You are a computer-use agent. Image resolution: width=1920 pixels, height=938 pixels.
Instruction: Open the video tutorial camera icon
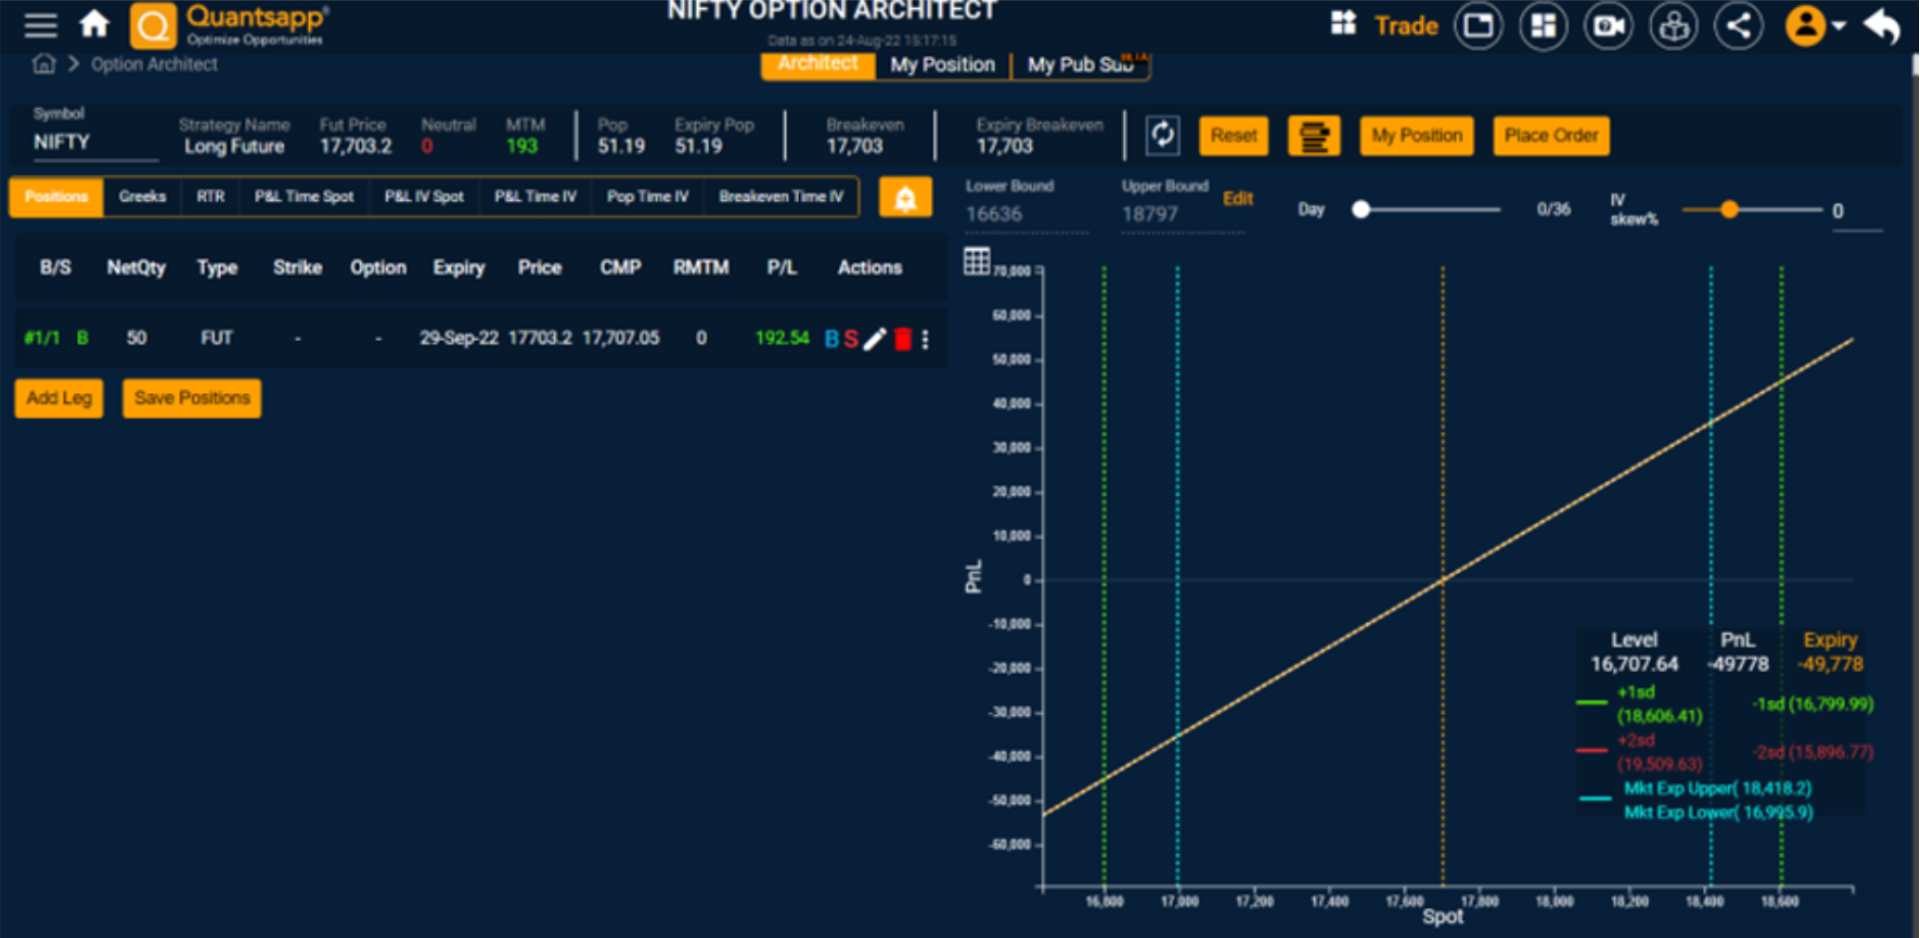tap(1608, 25)
